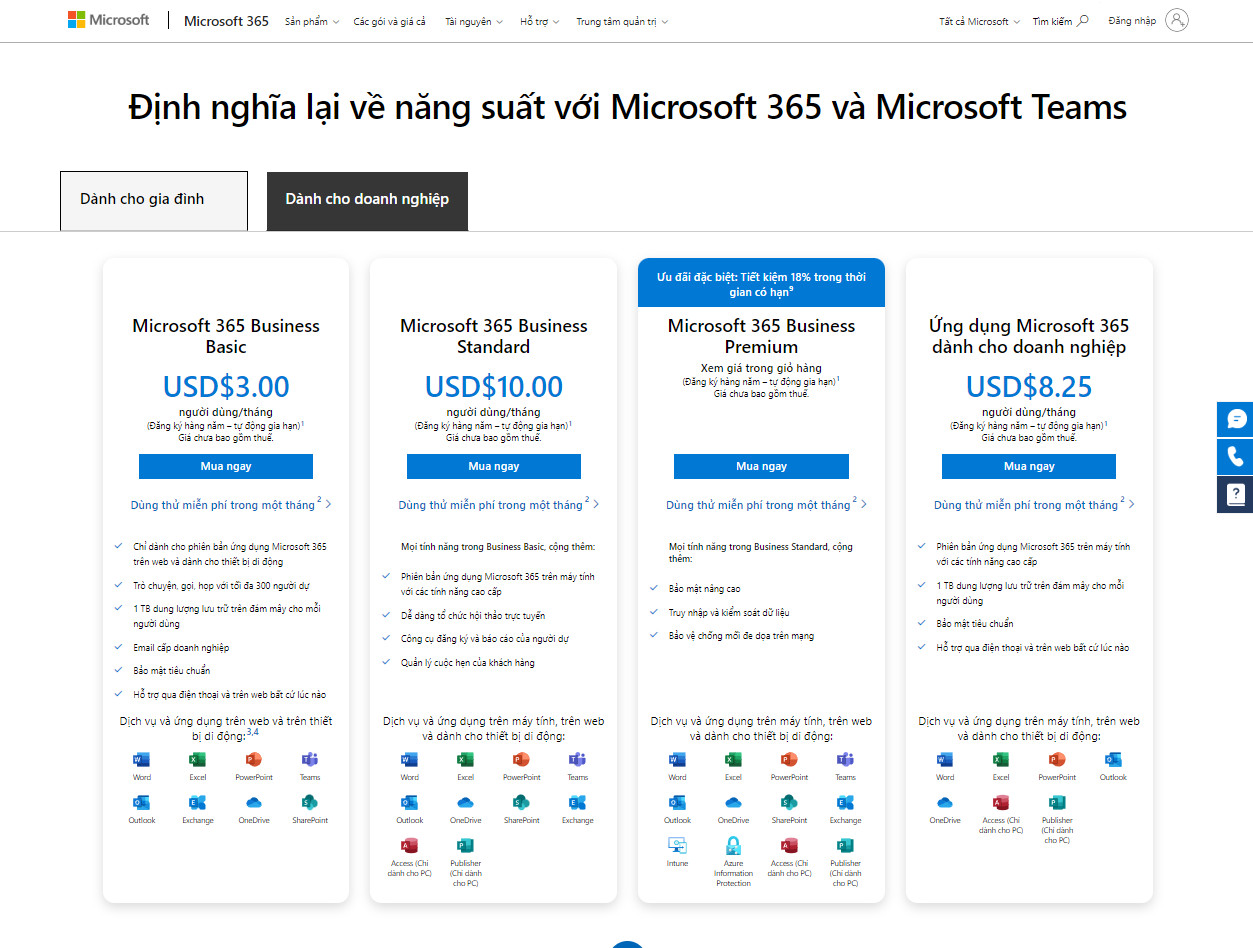Click Azure Information Protection icon

pos(733,846)
